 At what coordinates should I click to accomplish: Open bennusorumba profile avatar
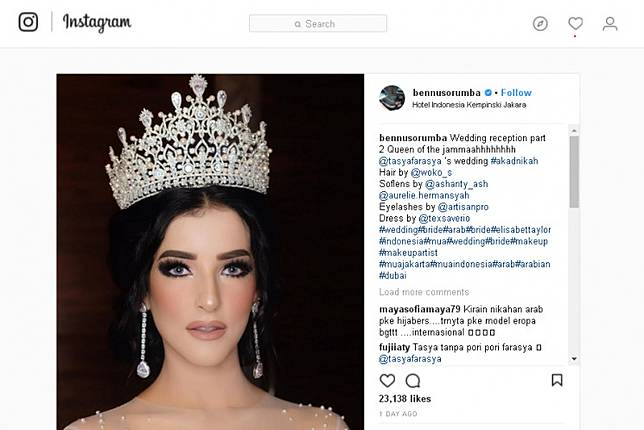pyautogui.click(x=392, y=98)
